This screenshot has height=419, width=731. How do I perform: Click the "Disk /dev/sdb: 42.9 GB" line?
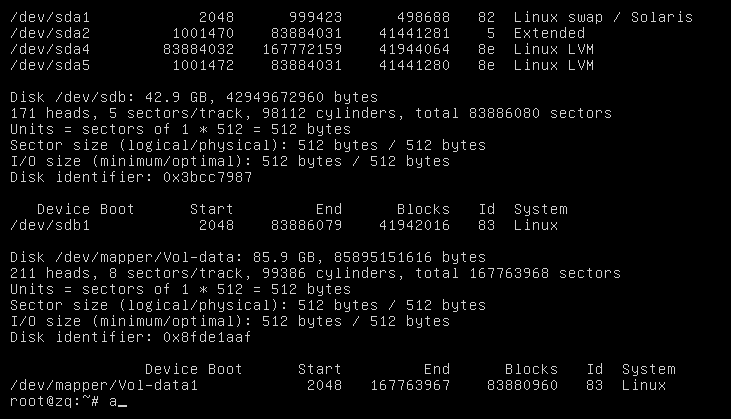pos(194,98)
